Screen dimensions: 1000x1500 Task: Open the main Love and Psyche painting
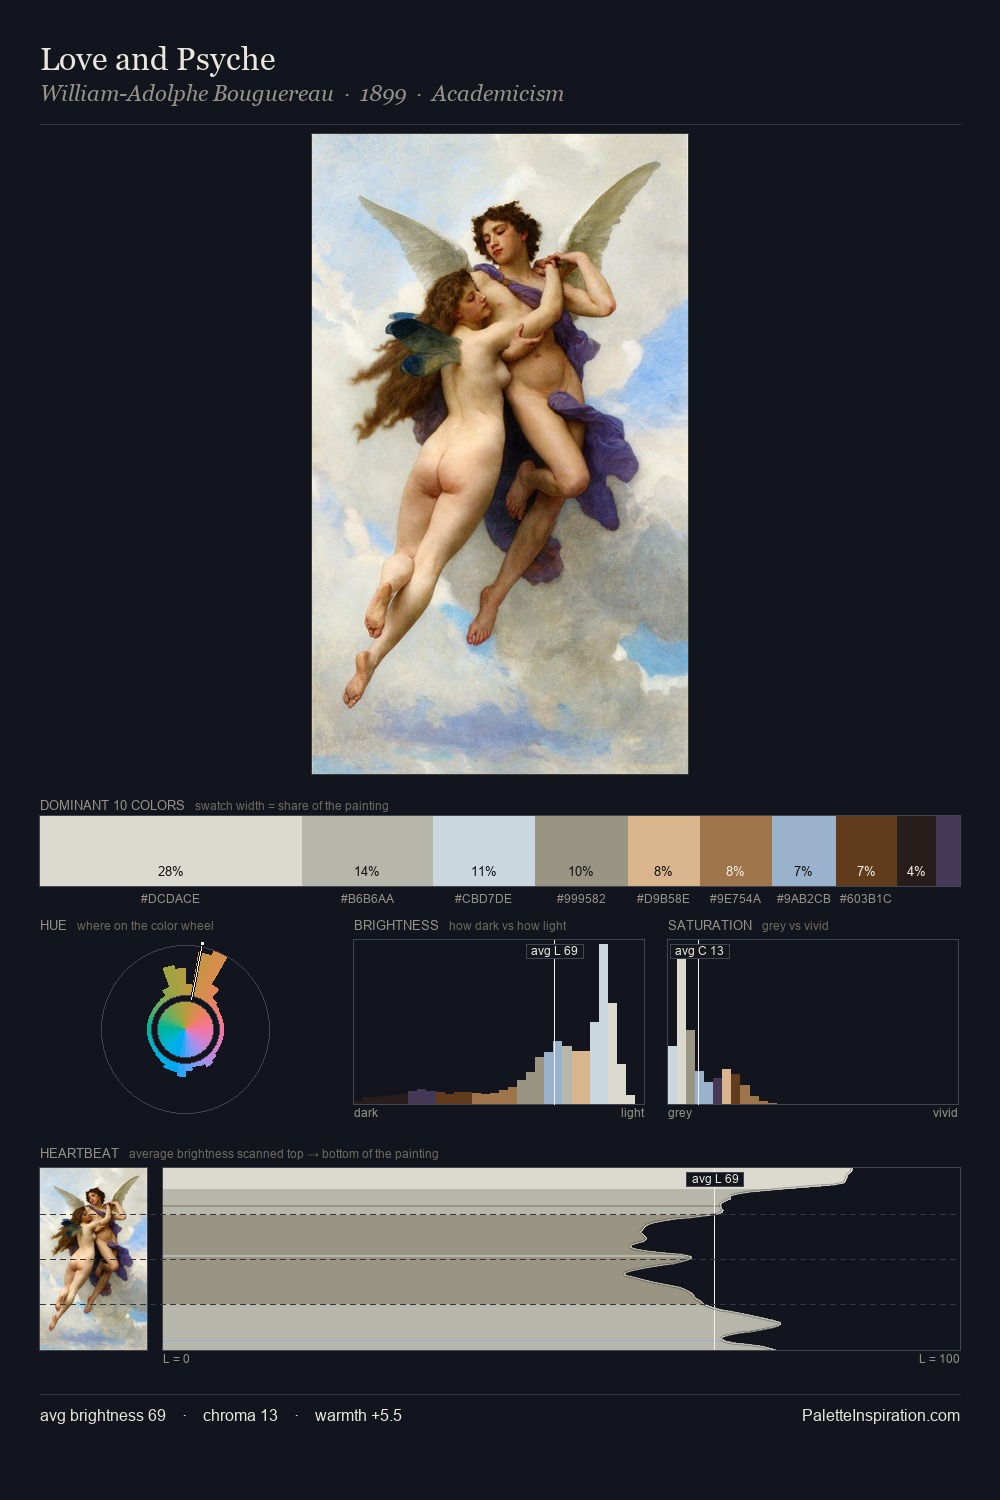(x=500, y=454)
